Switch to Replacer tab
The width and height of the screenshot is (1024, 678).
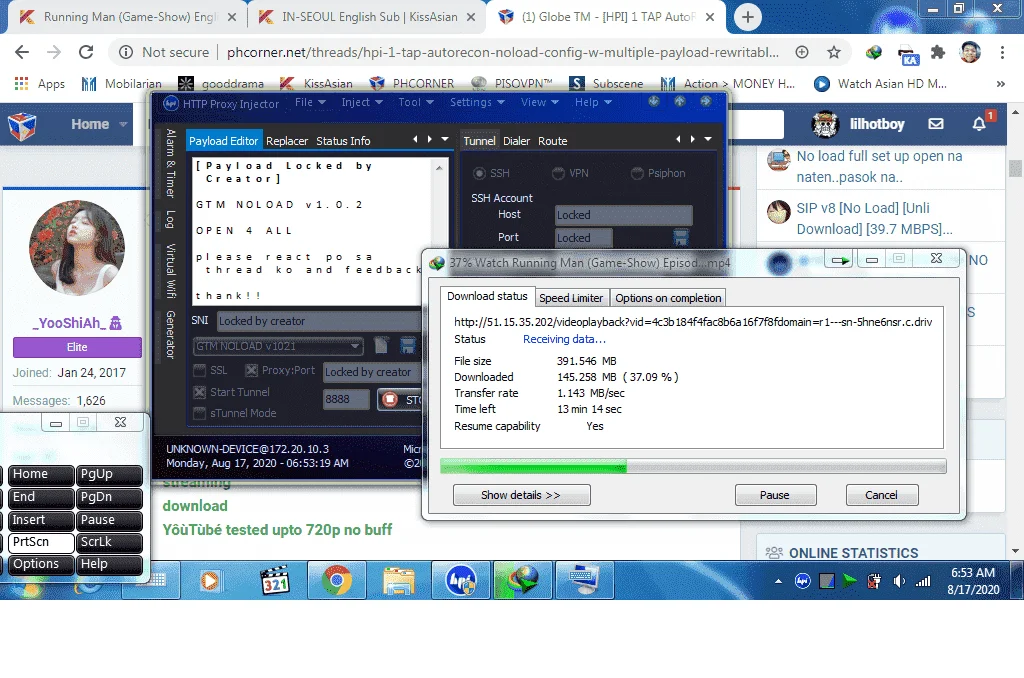click(287, 140)
